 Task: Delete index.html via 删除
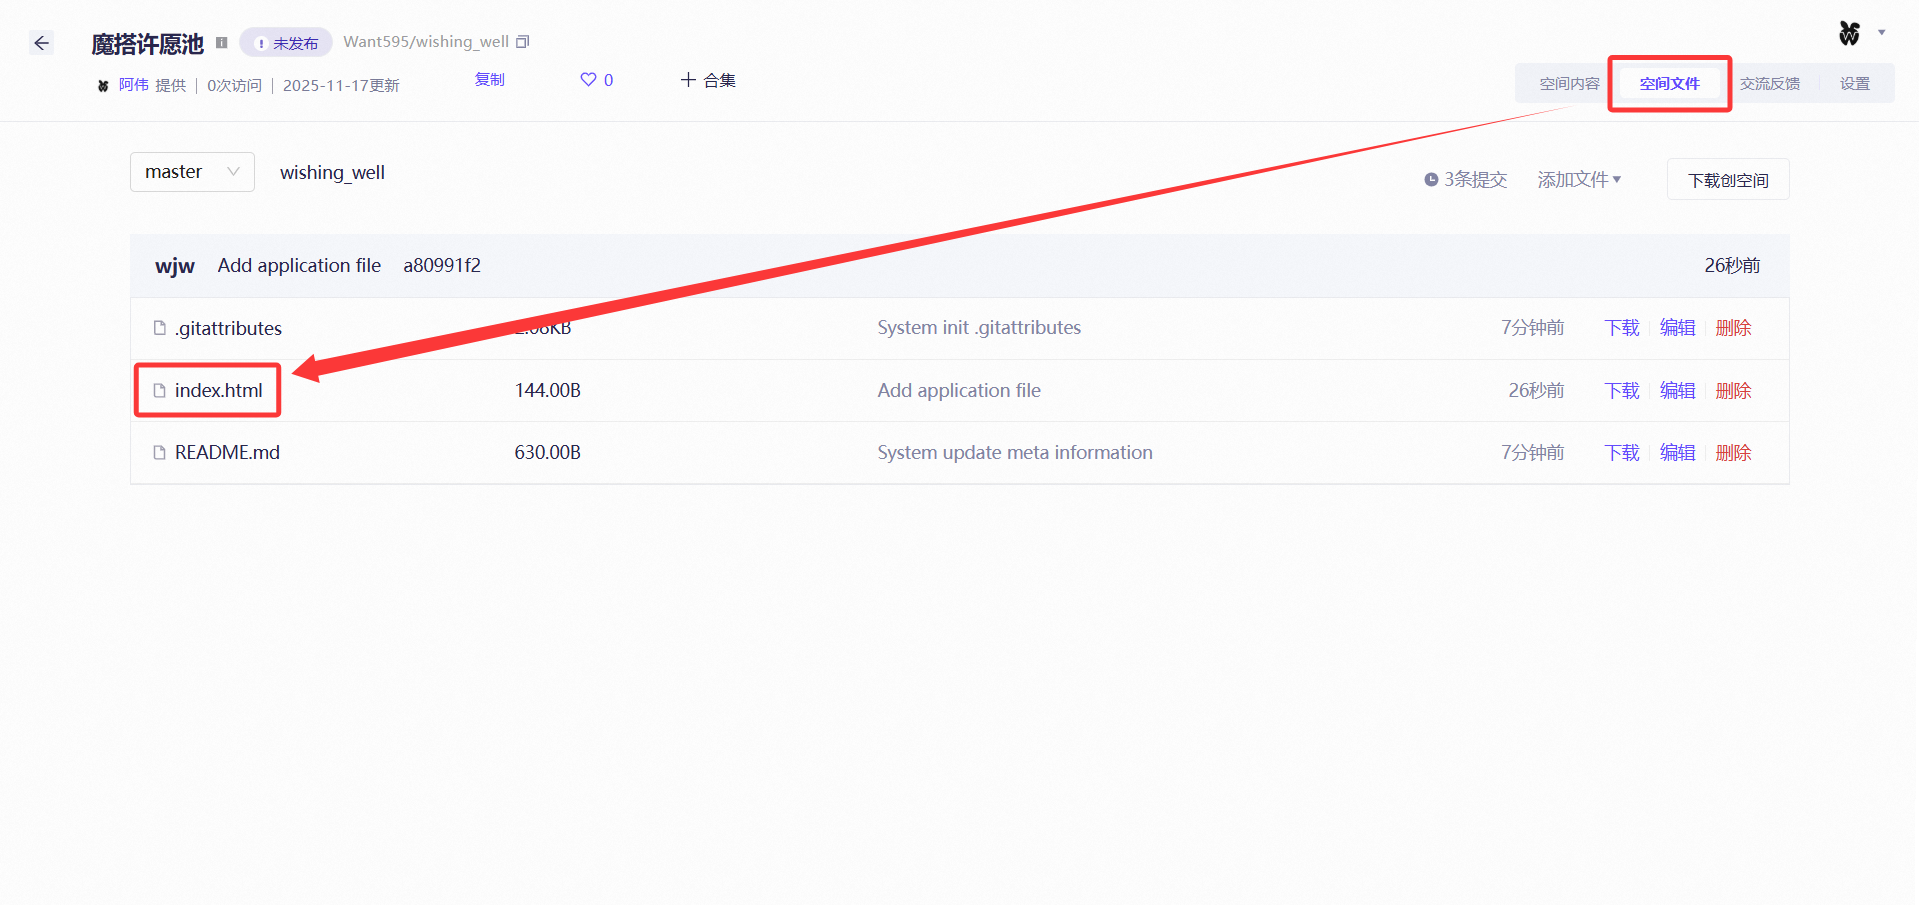coord(1734,391)
